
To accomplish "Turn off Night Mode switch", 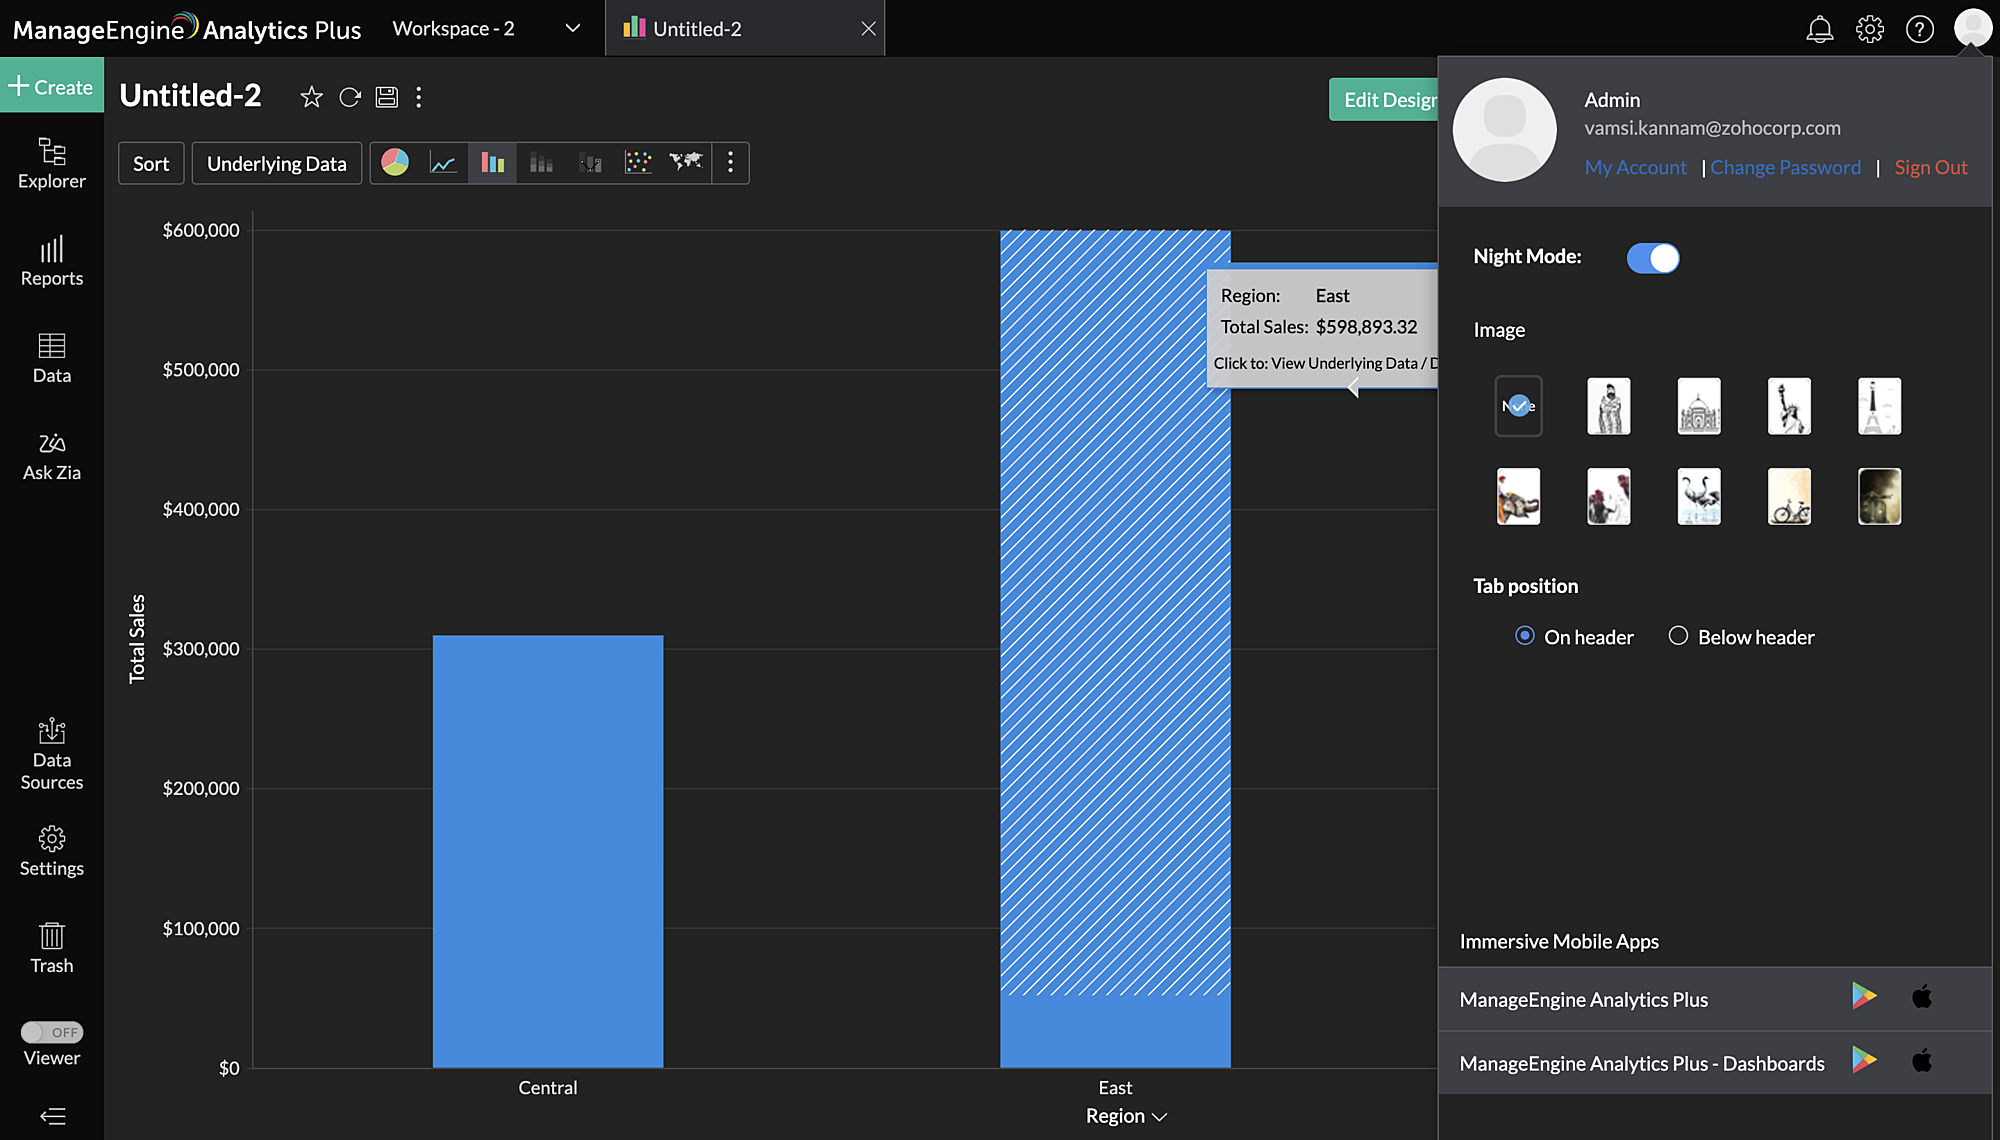I will pyautogui.click(x=1652, y=258).
